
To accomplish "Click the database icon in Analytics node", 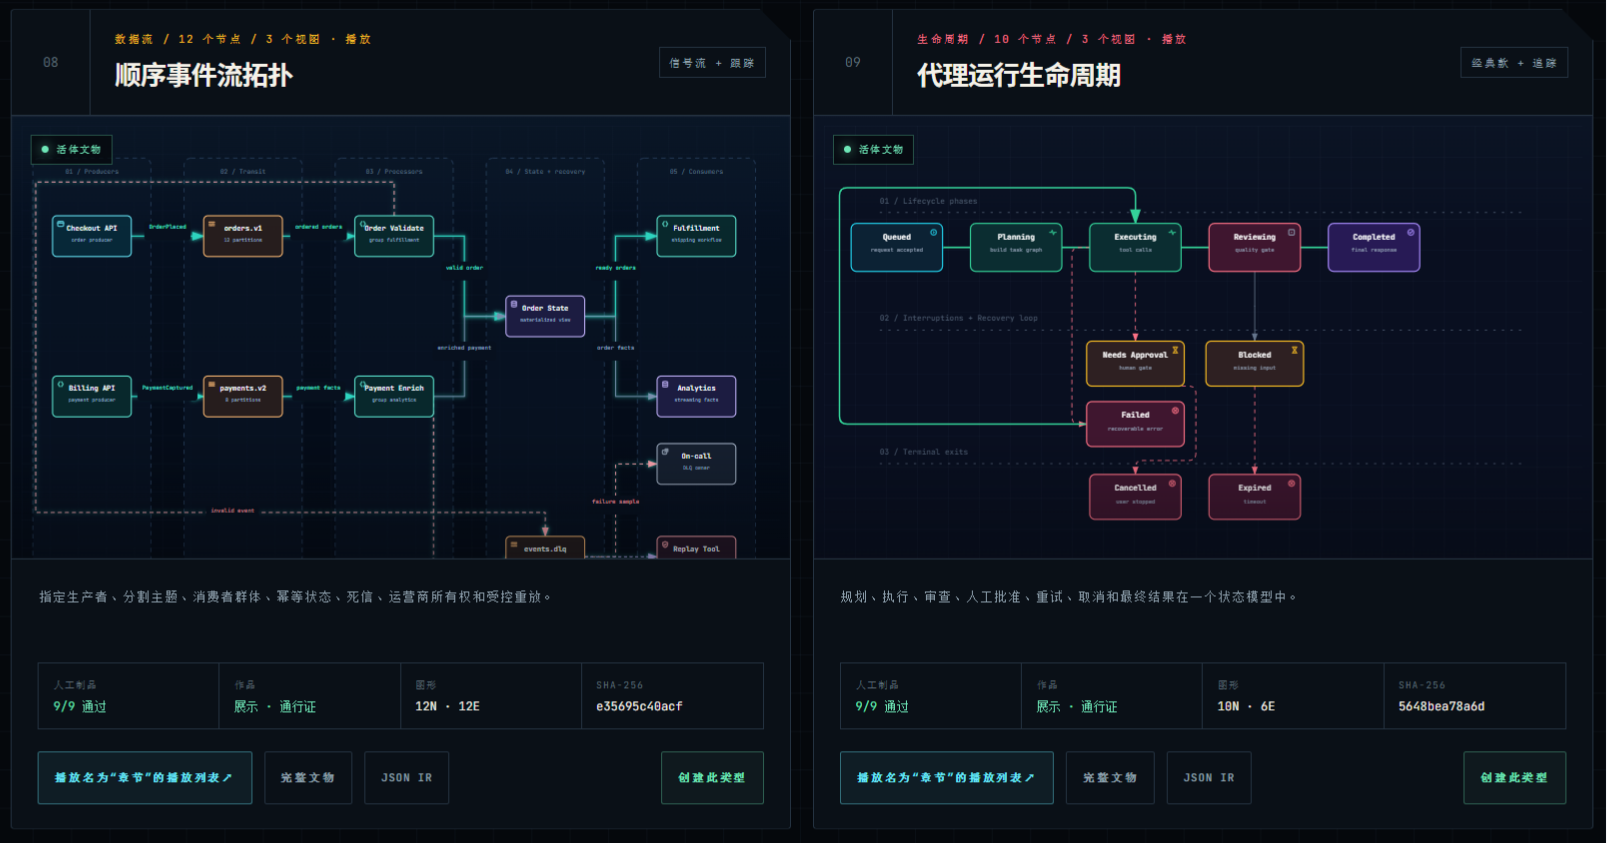I will (665, 384).
